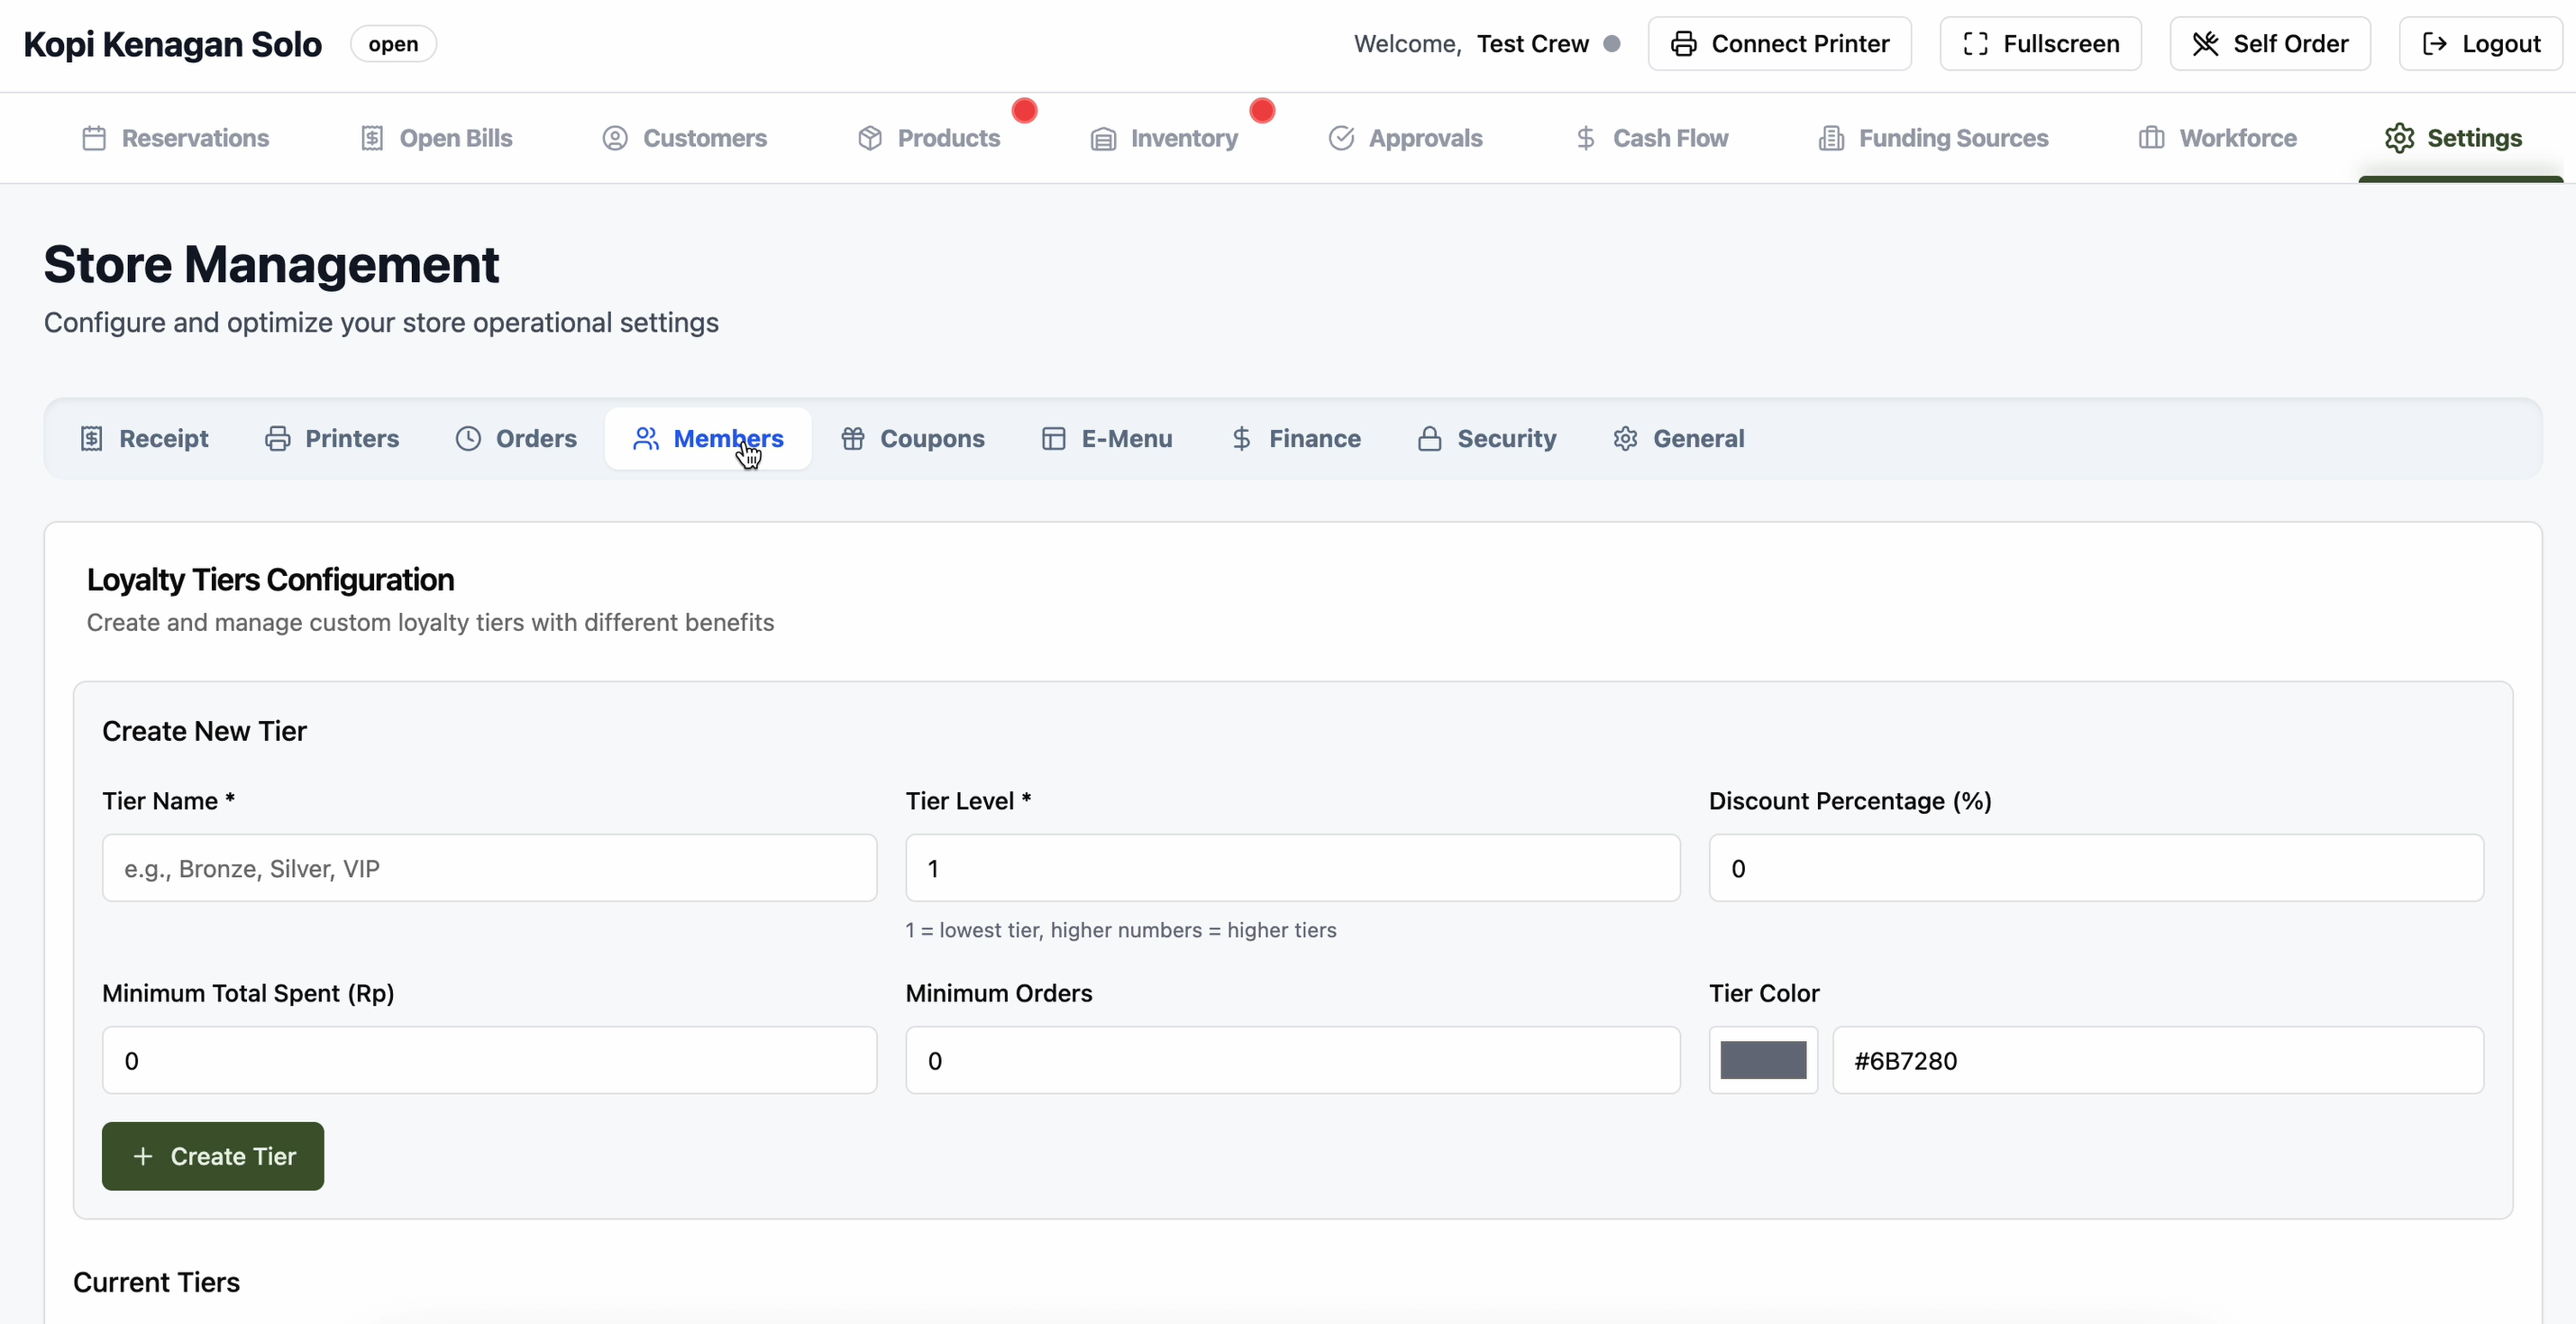Click the Connect Printer icon button
Viewport: 2576px width, 1324px height.
pos(1779,44)
